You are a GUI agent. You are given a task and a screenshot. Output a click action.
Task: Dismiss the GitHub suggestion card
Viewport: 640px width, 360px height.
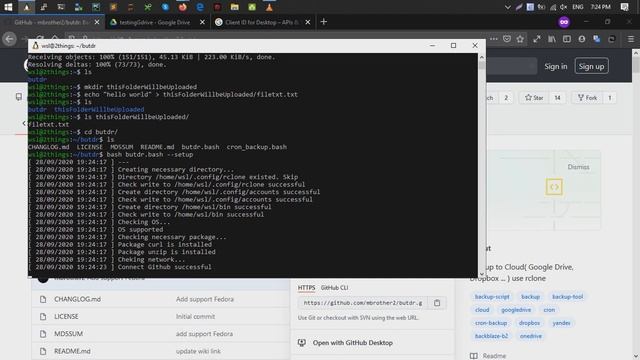[578, 167]
